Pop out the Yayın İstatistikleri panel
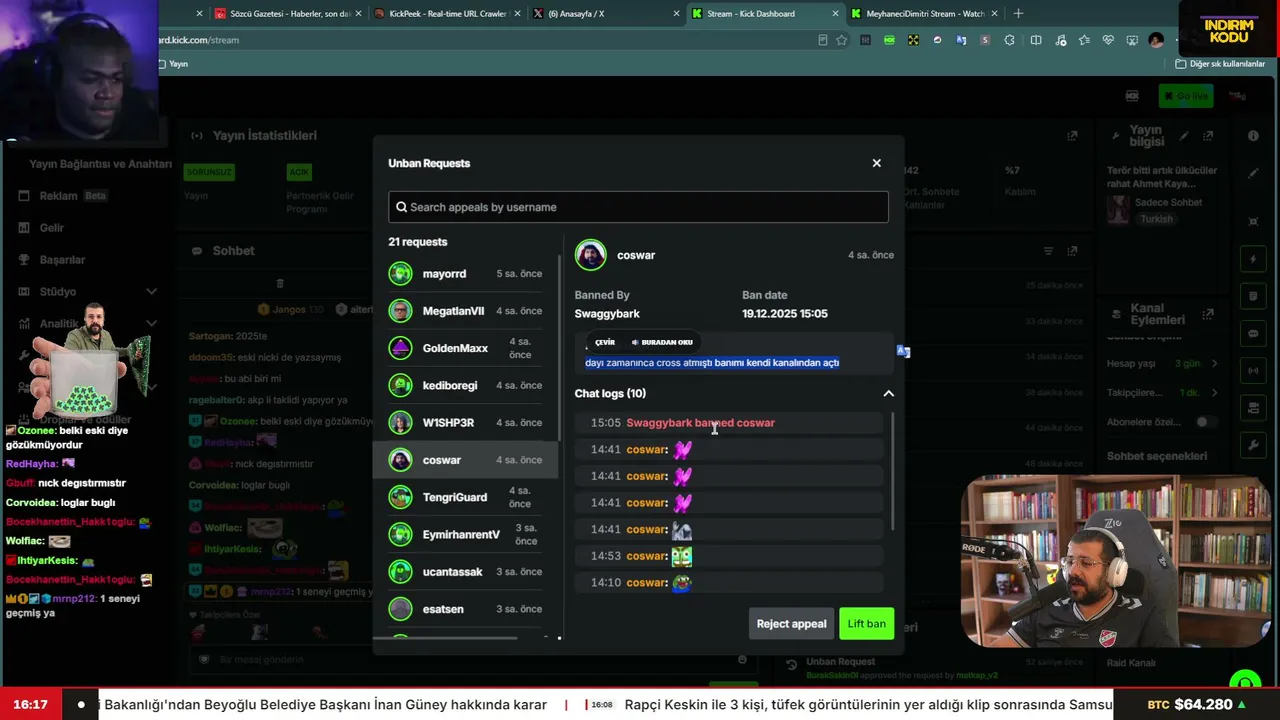The height and width of the screenshot is (720, 1280). pyautogui.click(x=1072, y=136)
